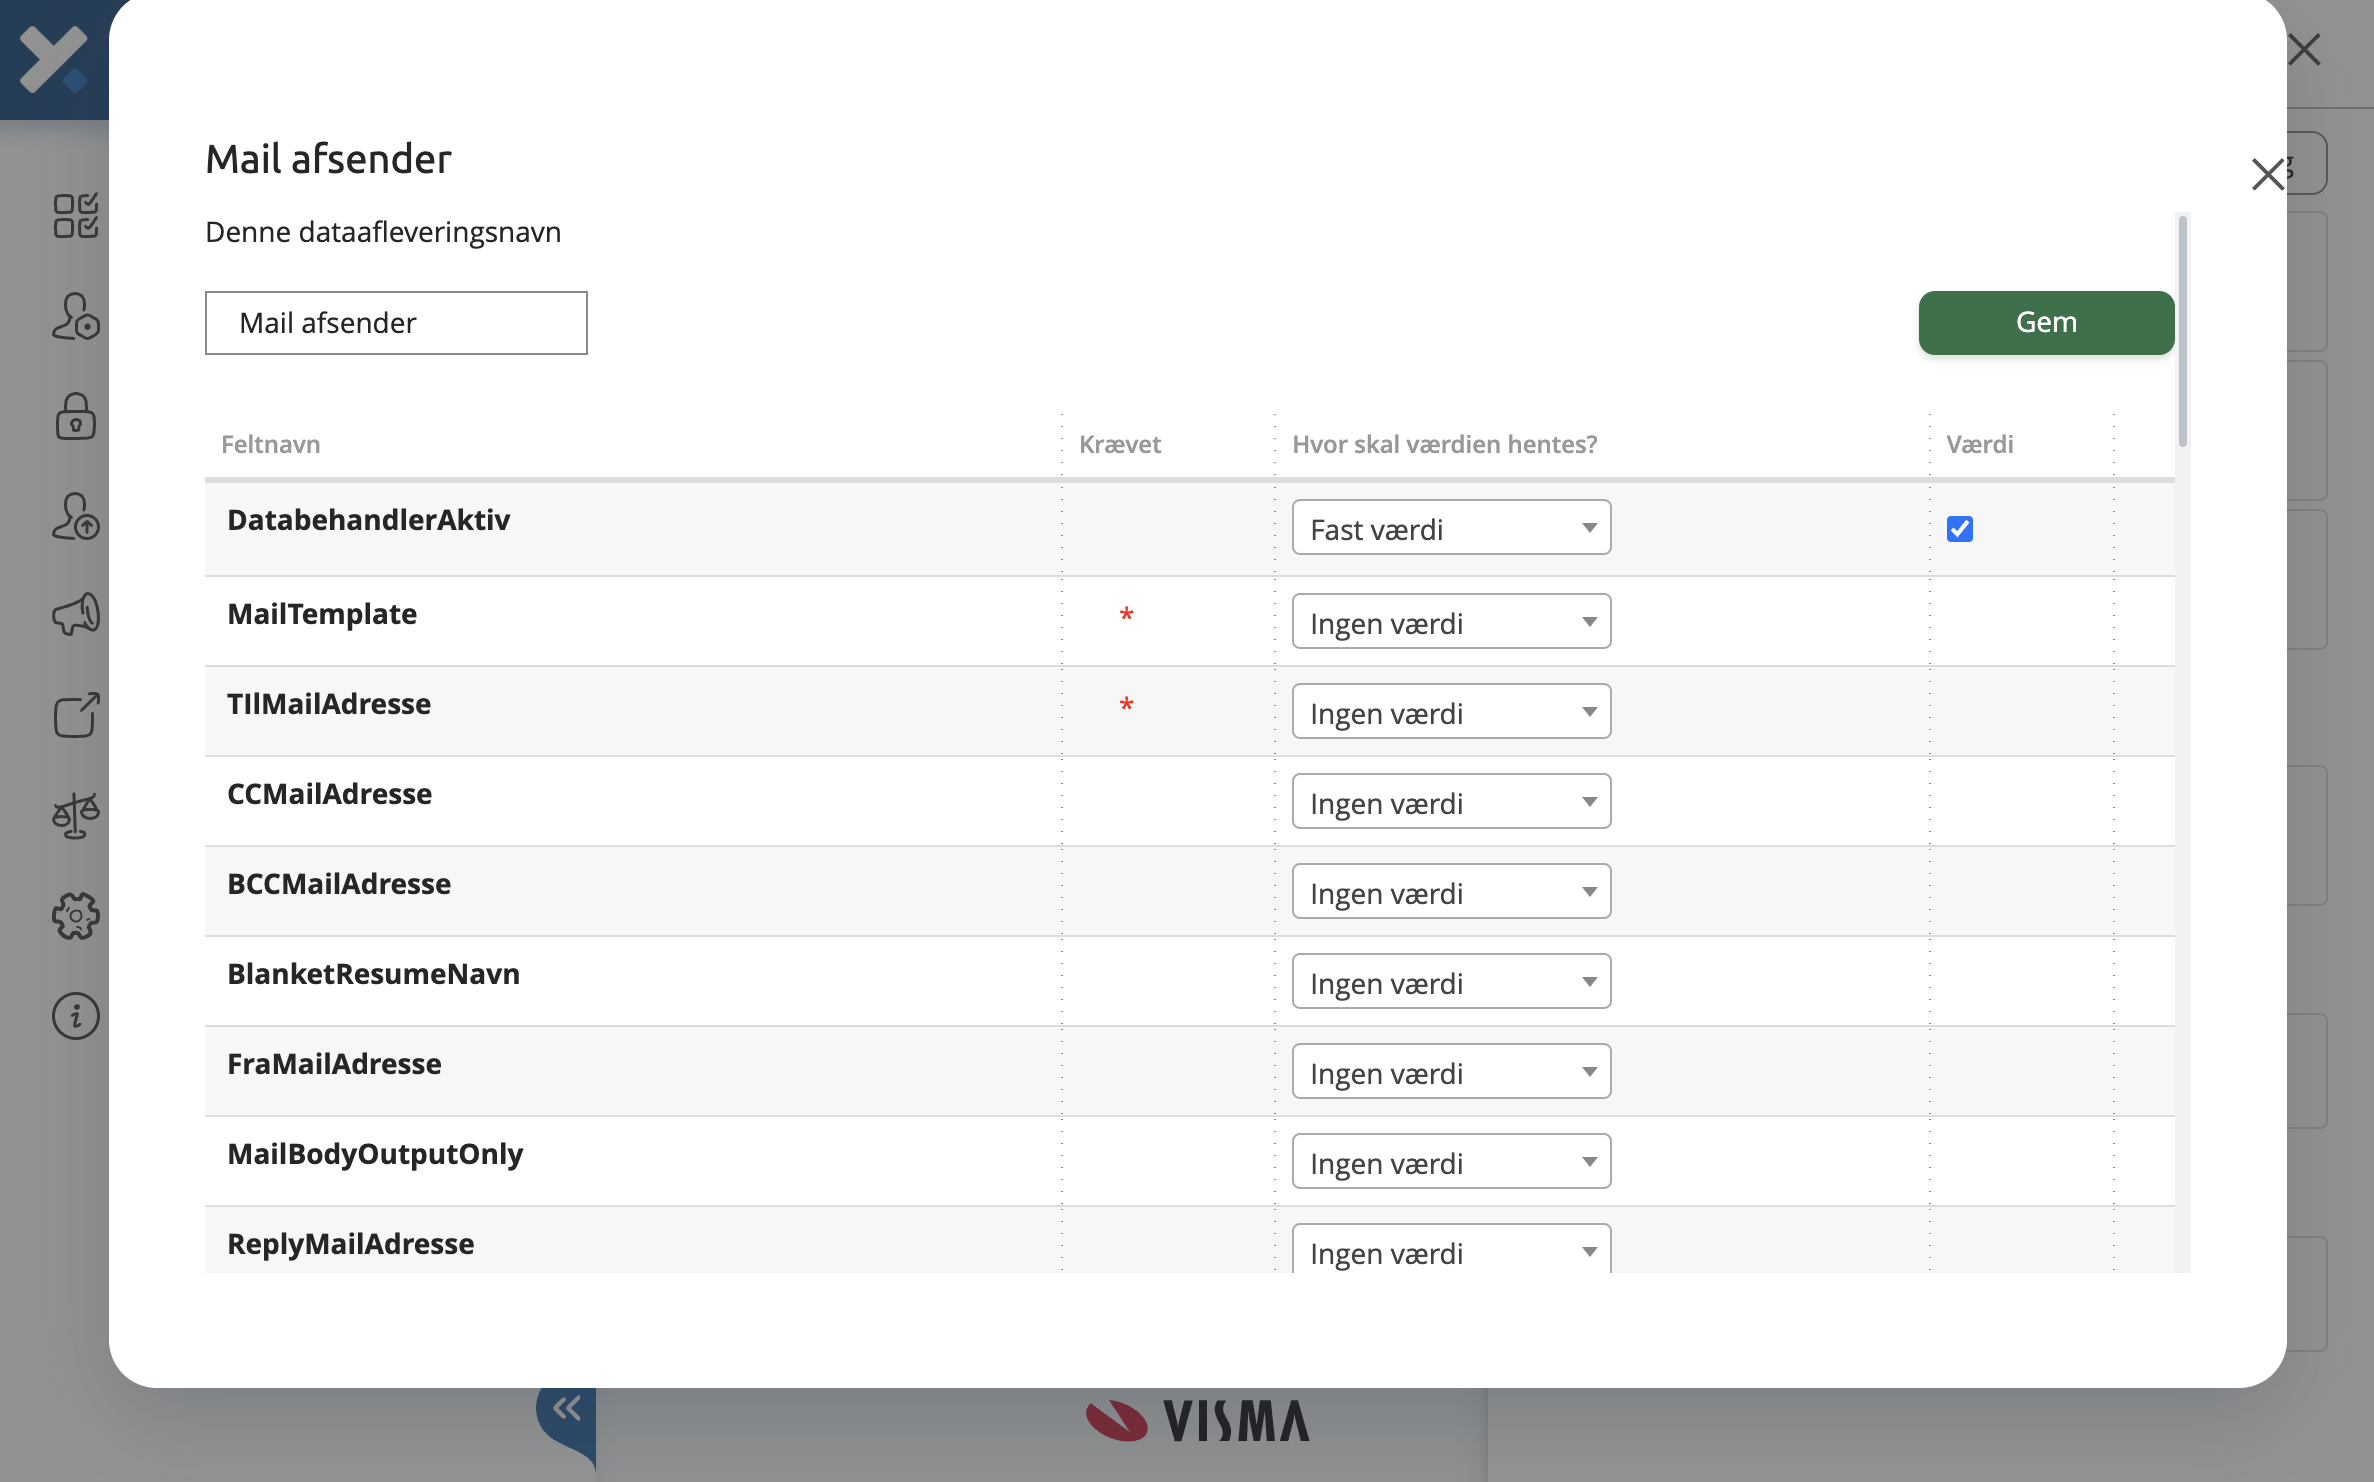
Task: Open the FraMailAdresse value source dropdown
Action: pyautogui.click(x=1451, y=1072)
